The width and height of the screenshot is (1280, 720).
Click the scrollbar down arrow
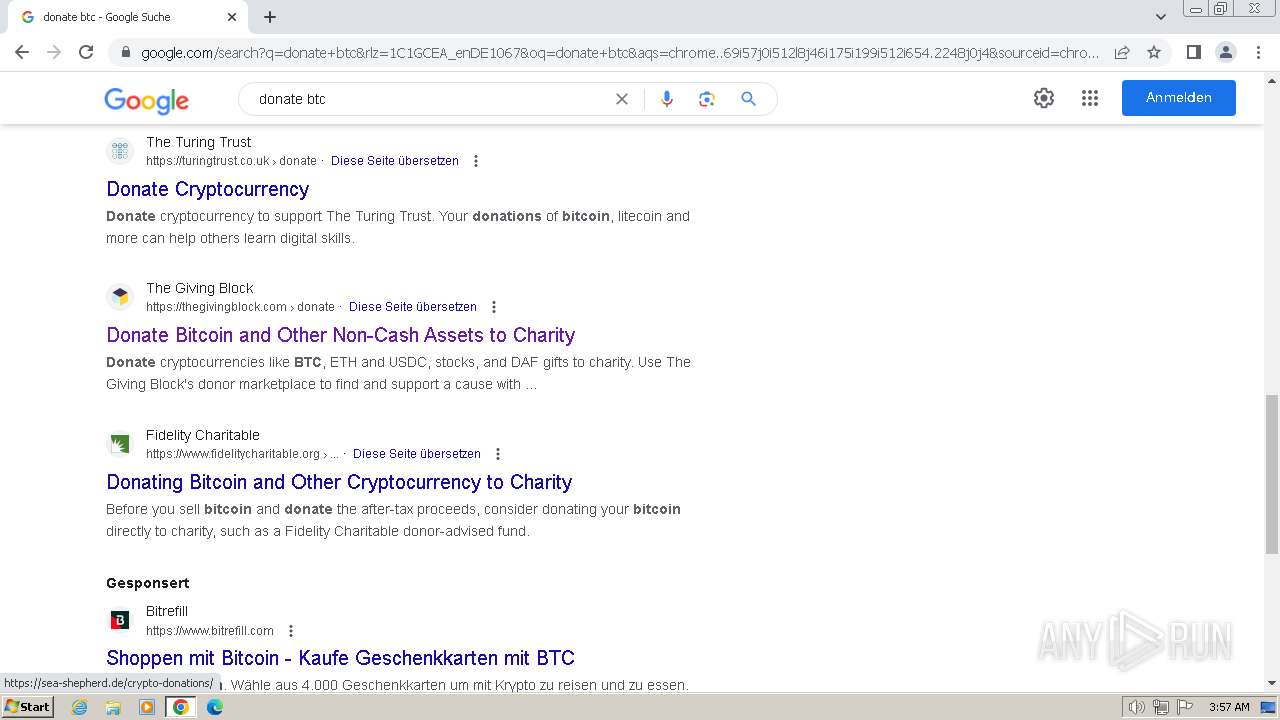(1272, 683)
